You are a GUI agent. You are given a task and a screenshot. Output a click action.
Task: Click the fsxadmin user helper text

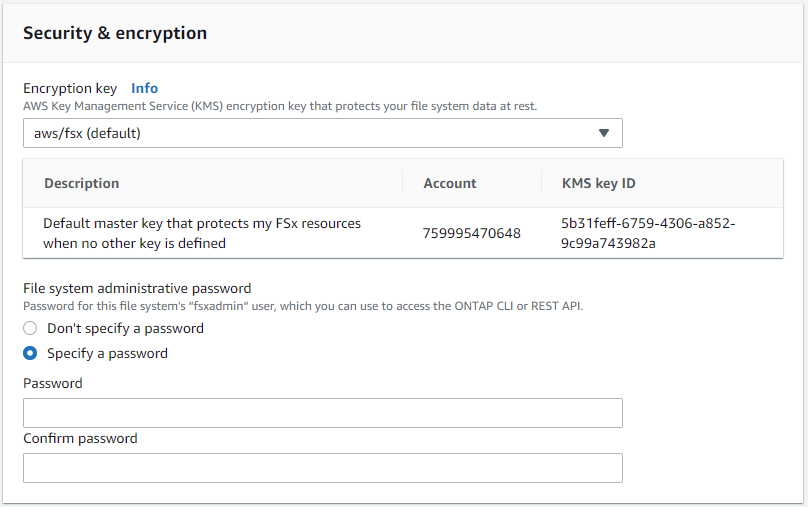pyautogui.click(x=303, y=306)
